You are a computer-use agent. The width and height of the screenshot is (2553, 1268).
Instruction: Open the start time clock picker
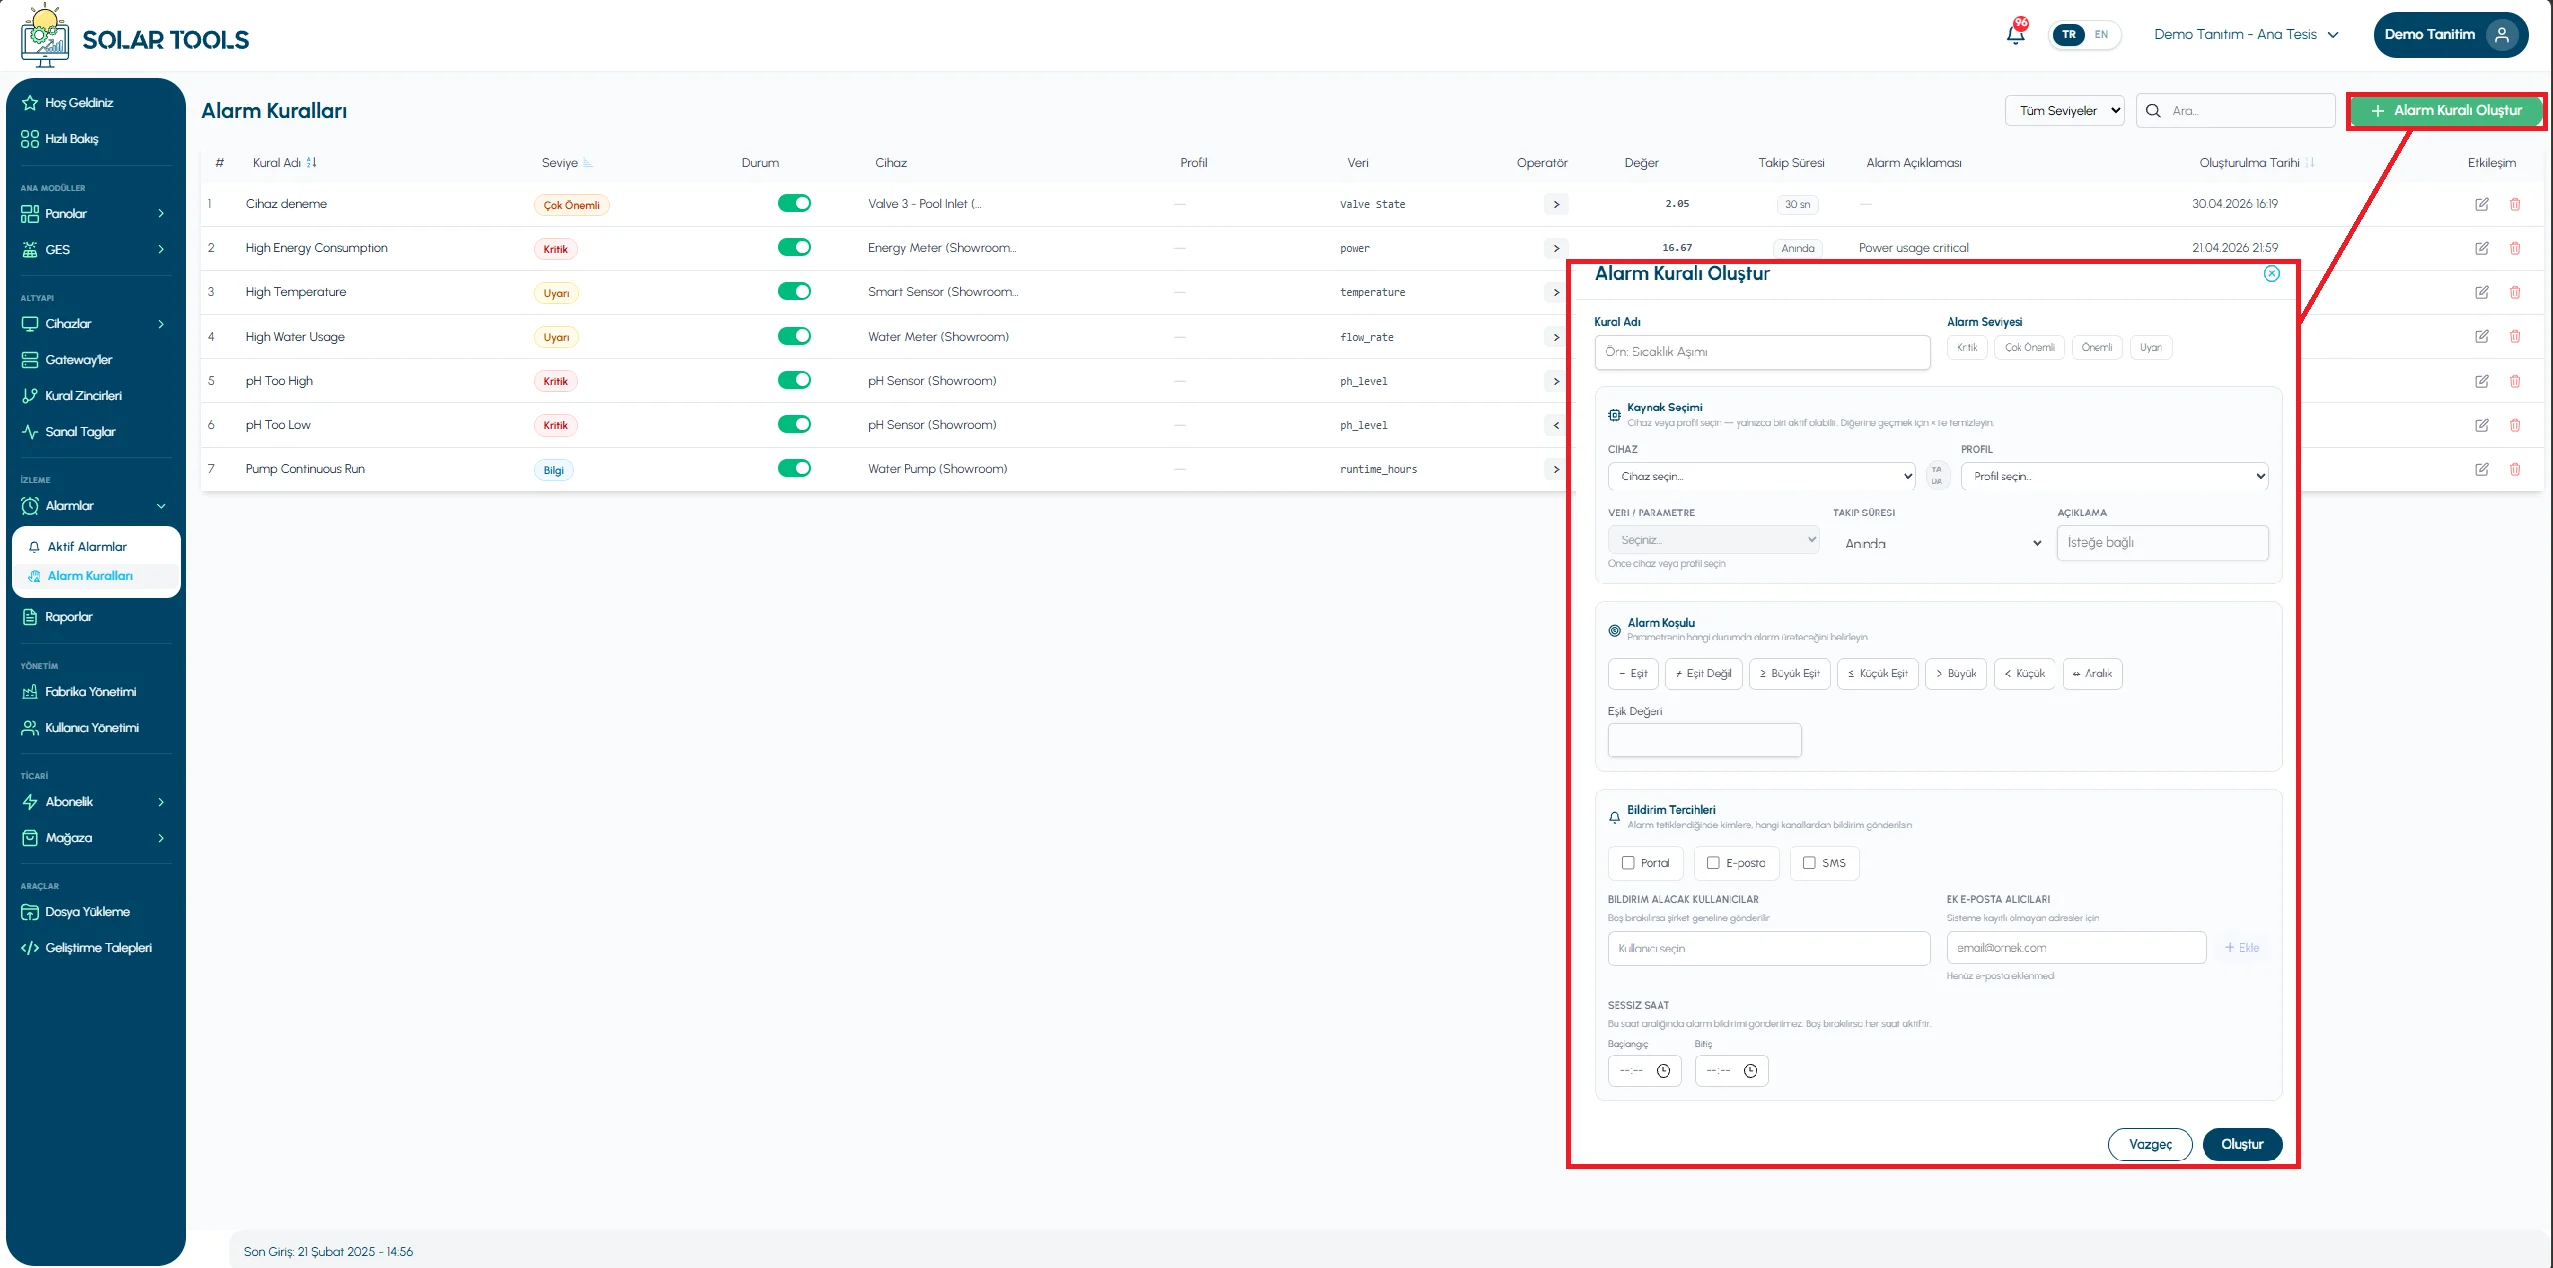[x=1663, y=1071]
